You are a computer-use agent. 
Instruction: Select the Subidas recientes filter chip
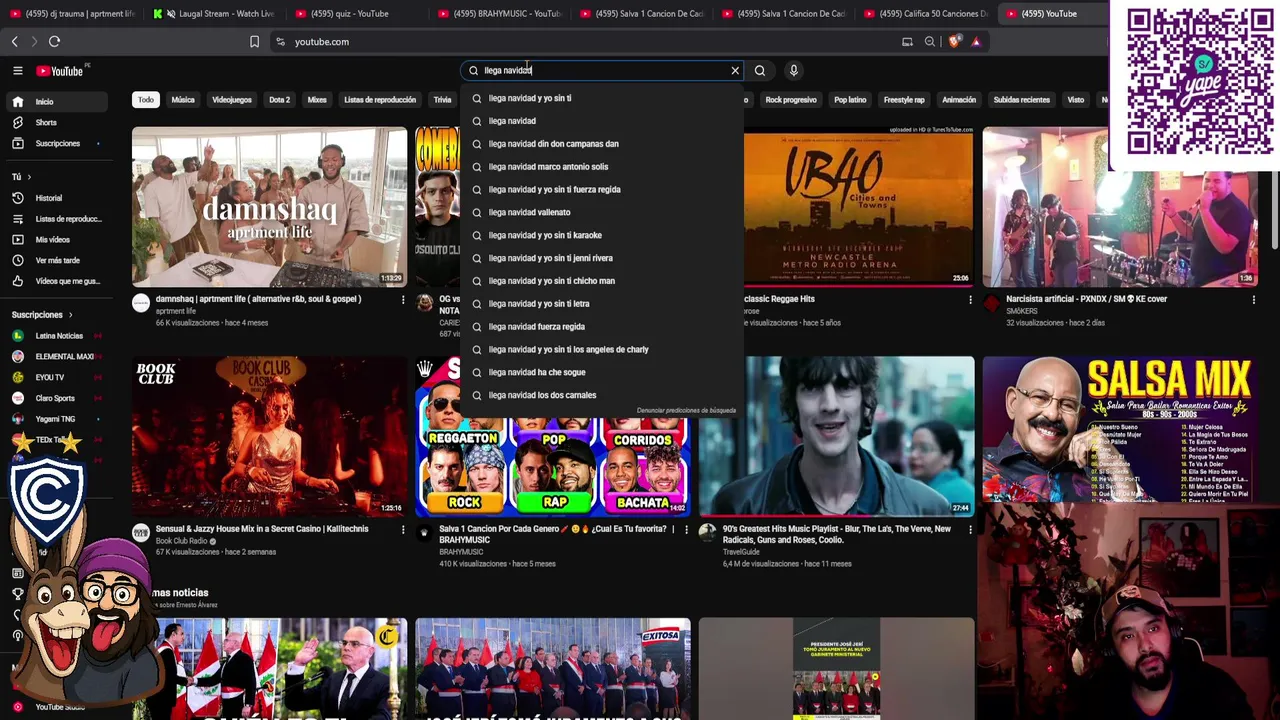tap(1022, 100)
